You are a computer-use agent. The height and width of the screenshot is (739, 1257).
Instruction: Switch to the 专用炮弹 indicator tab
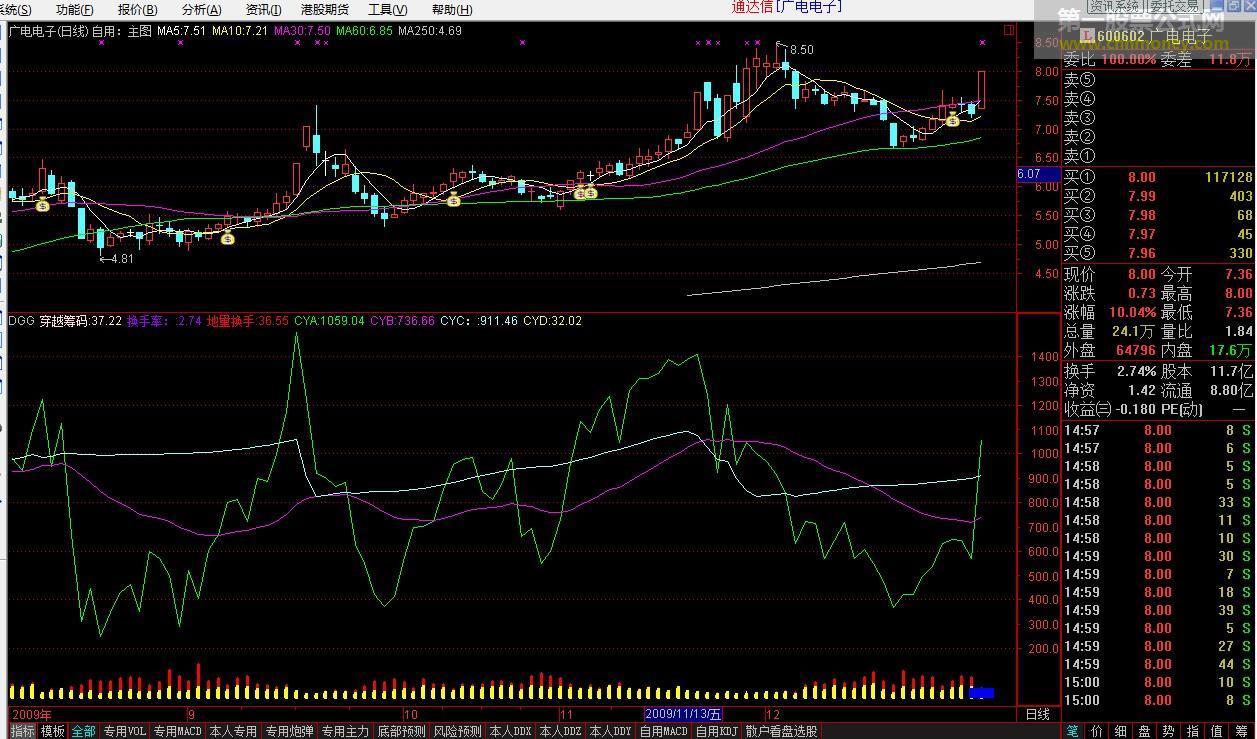[x=289, y=731]
